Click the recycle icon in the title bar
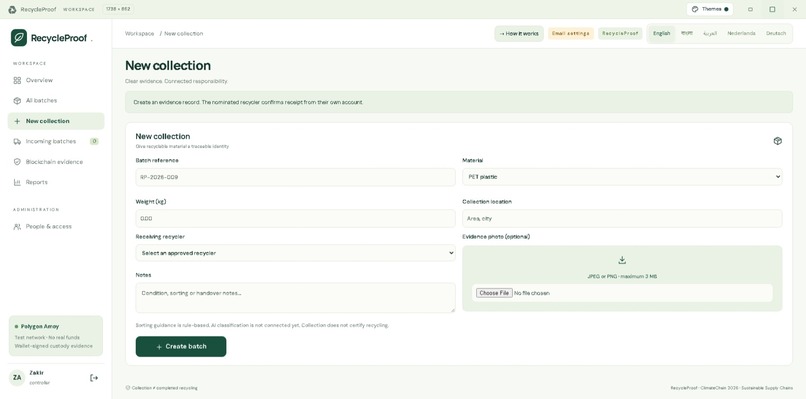 pos(12,9)
